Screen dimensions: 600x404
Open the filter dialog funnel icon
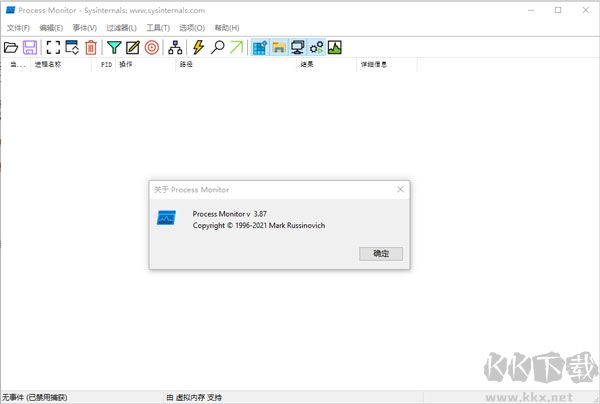(114, 47)
